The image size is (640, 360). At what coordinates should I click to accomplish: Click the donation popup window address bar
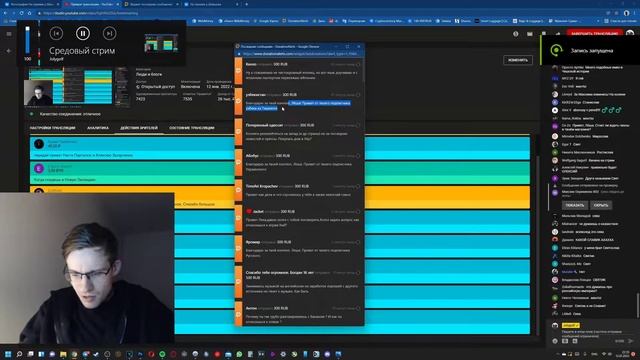(x=300, y=53)
